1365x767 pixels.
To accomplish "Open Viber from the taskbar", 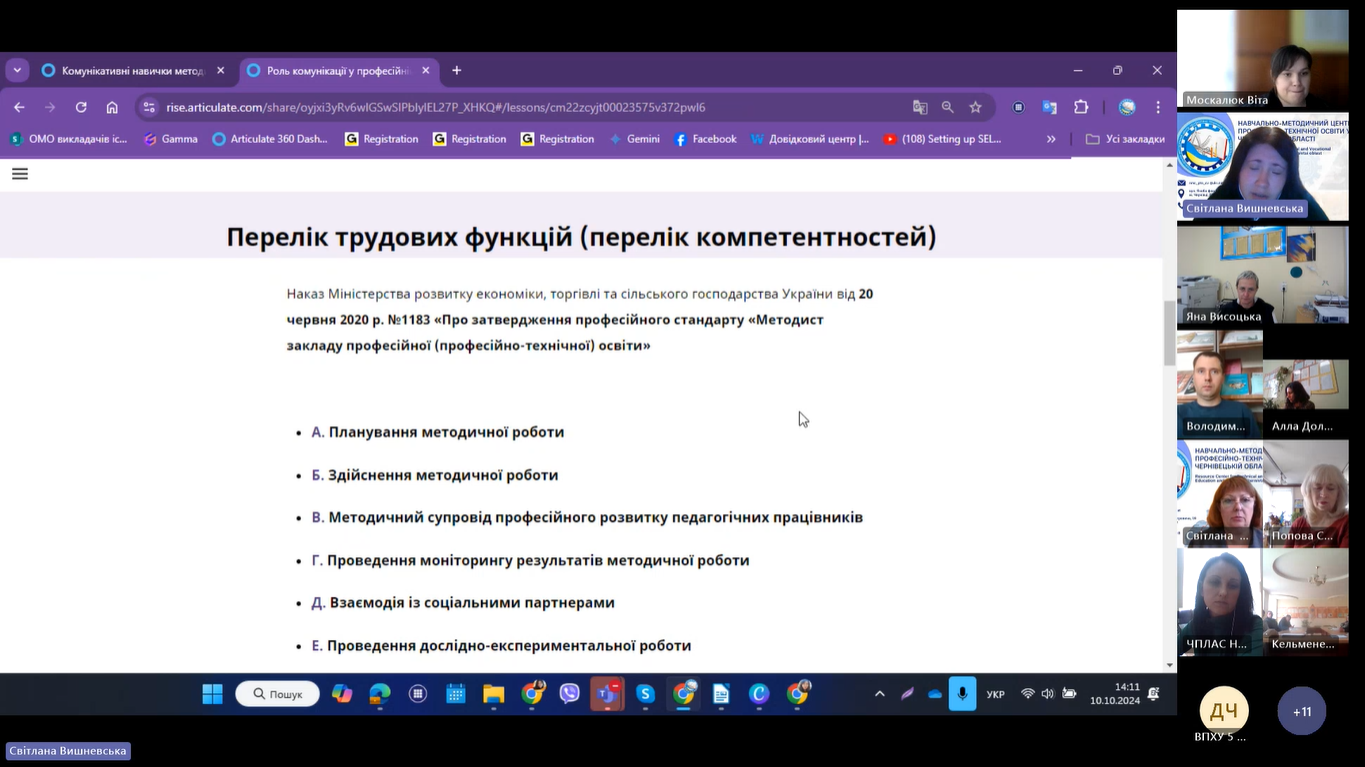I will (569, 694).
